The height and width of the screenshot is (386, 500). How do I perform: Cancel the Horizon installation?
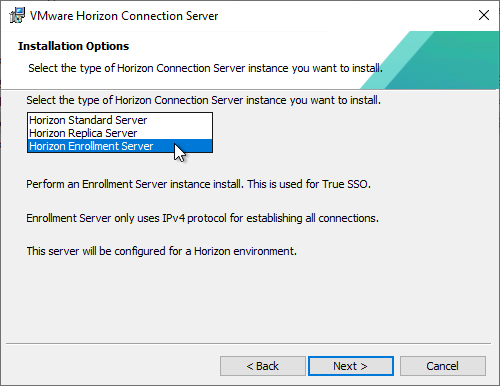click(443, 366)
